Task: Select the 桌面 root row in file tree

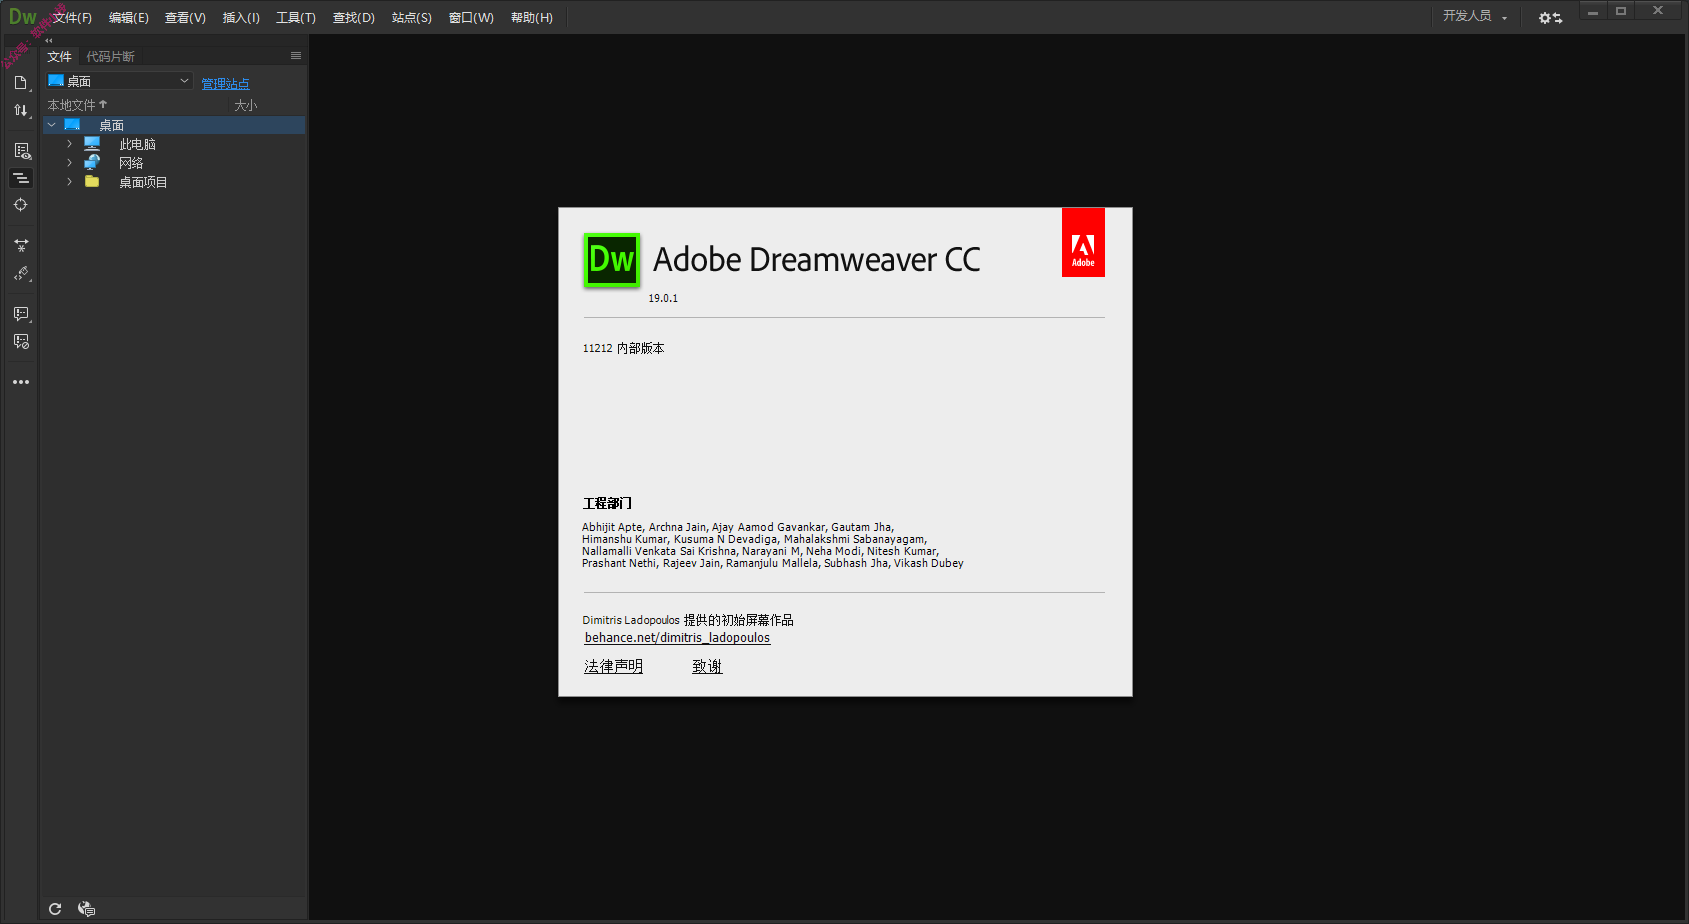Action: [174, 125]
